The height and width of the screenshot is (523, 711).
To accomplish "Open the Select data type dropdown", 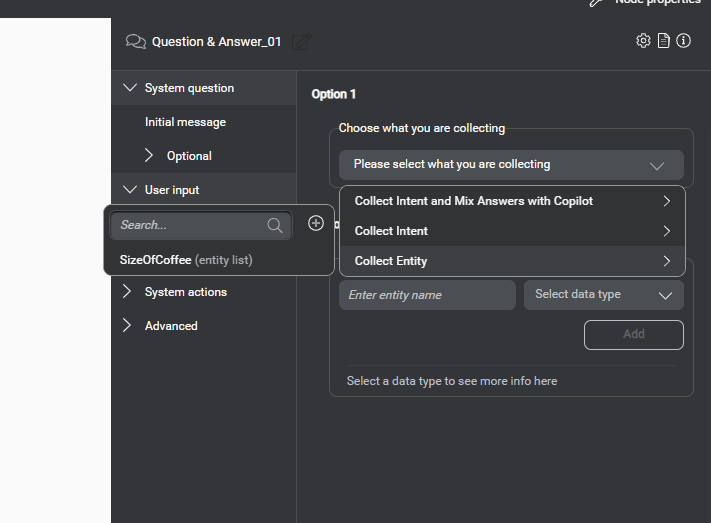I will [603, 295].
